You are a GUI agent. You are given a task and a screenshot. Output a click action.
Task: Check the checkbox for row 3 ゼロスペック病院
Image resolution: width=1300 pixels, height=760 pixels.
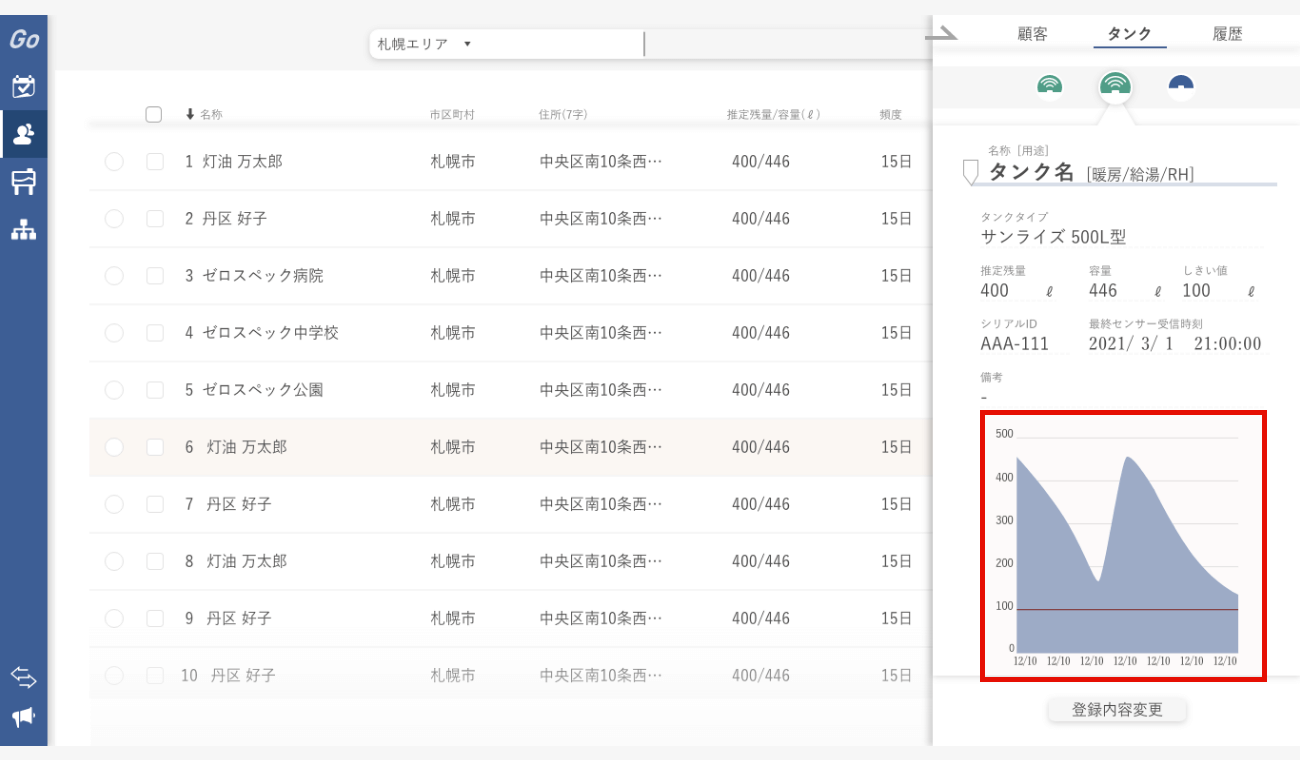point(155,275)
